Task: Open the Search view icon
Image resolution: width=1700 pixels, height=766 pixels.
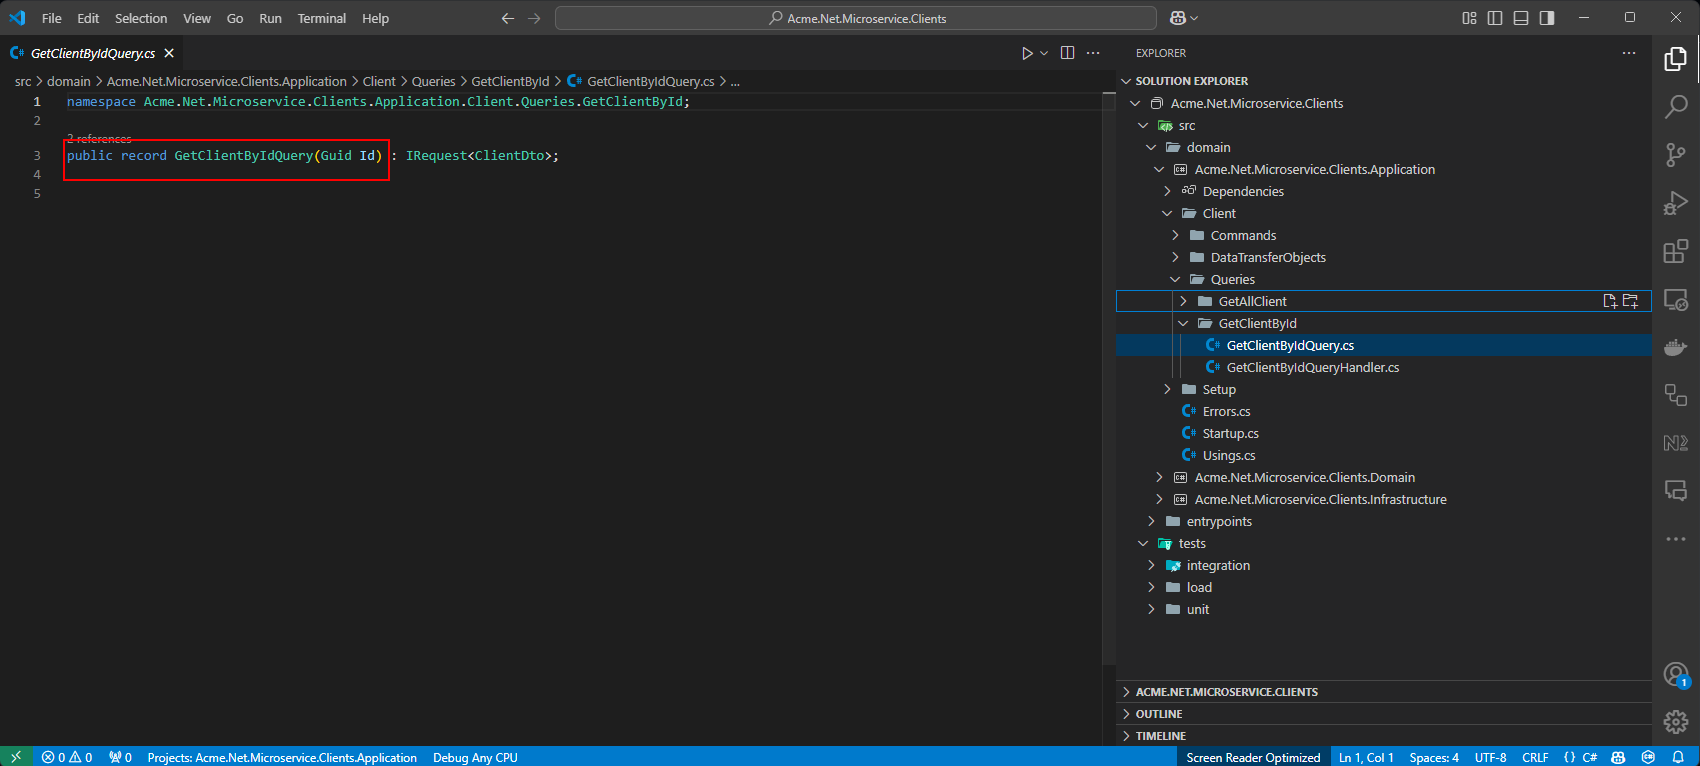Action: [x=1676, y=107]
